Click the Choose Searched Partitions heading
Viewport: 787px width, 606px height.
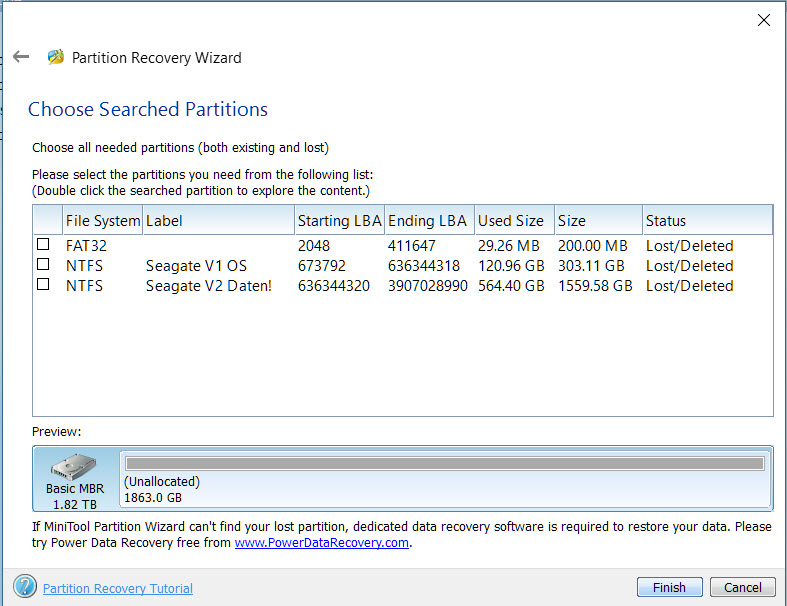(148, 109)
